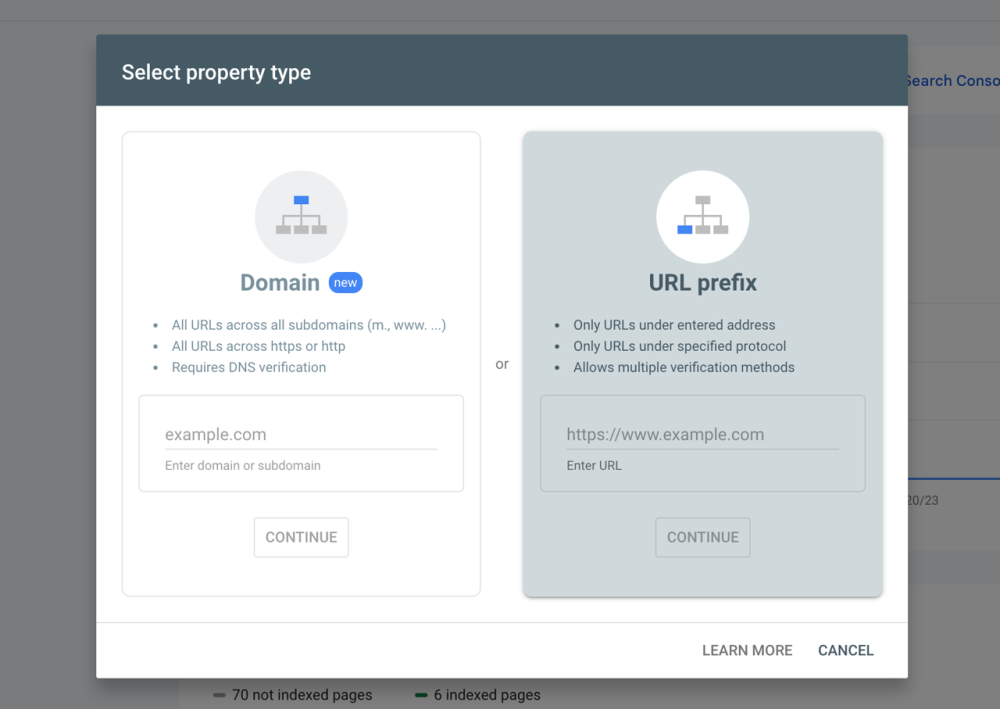
Task: Click the "Enter domain or subdomain" helper label
Action: click(x=243, y=465)
